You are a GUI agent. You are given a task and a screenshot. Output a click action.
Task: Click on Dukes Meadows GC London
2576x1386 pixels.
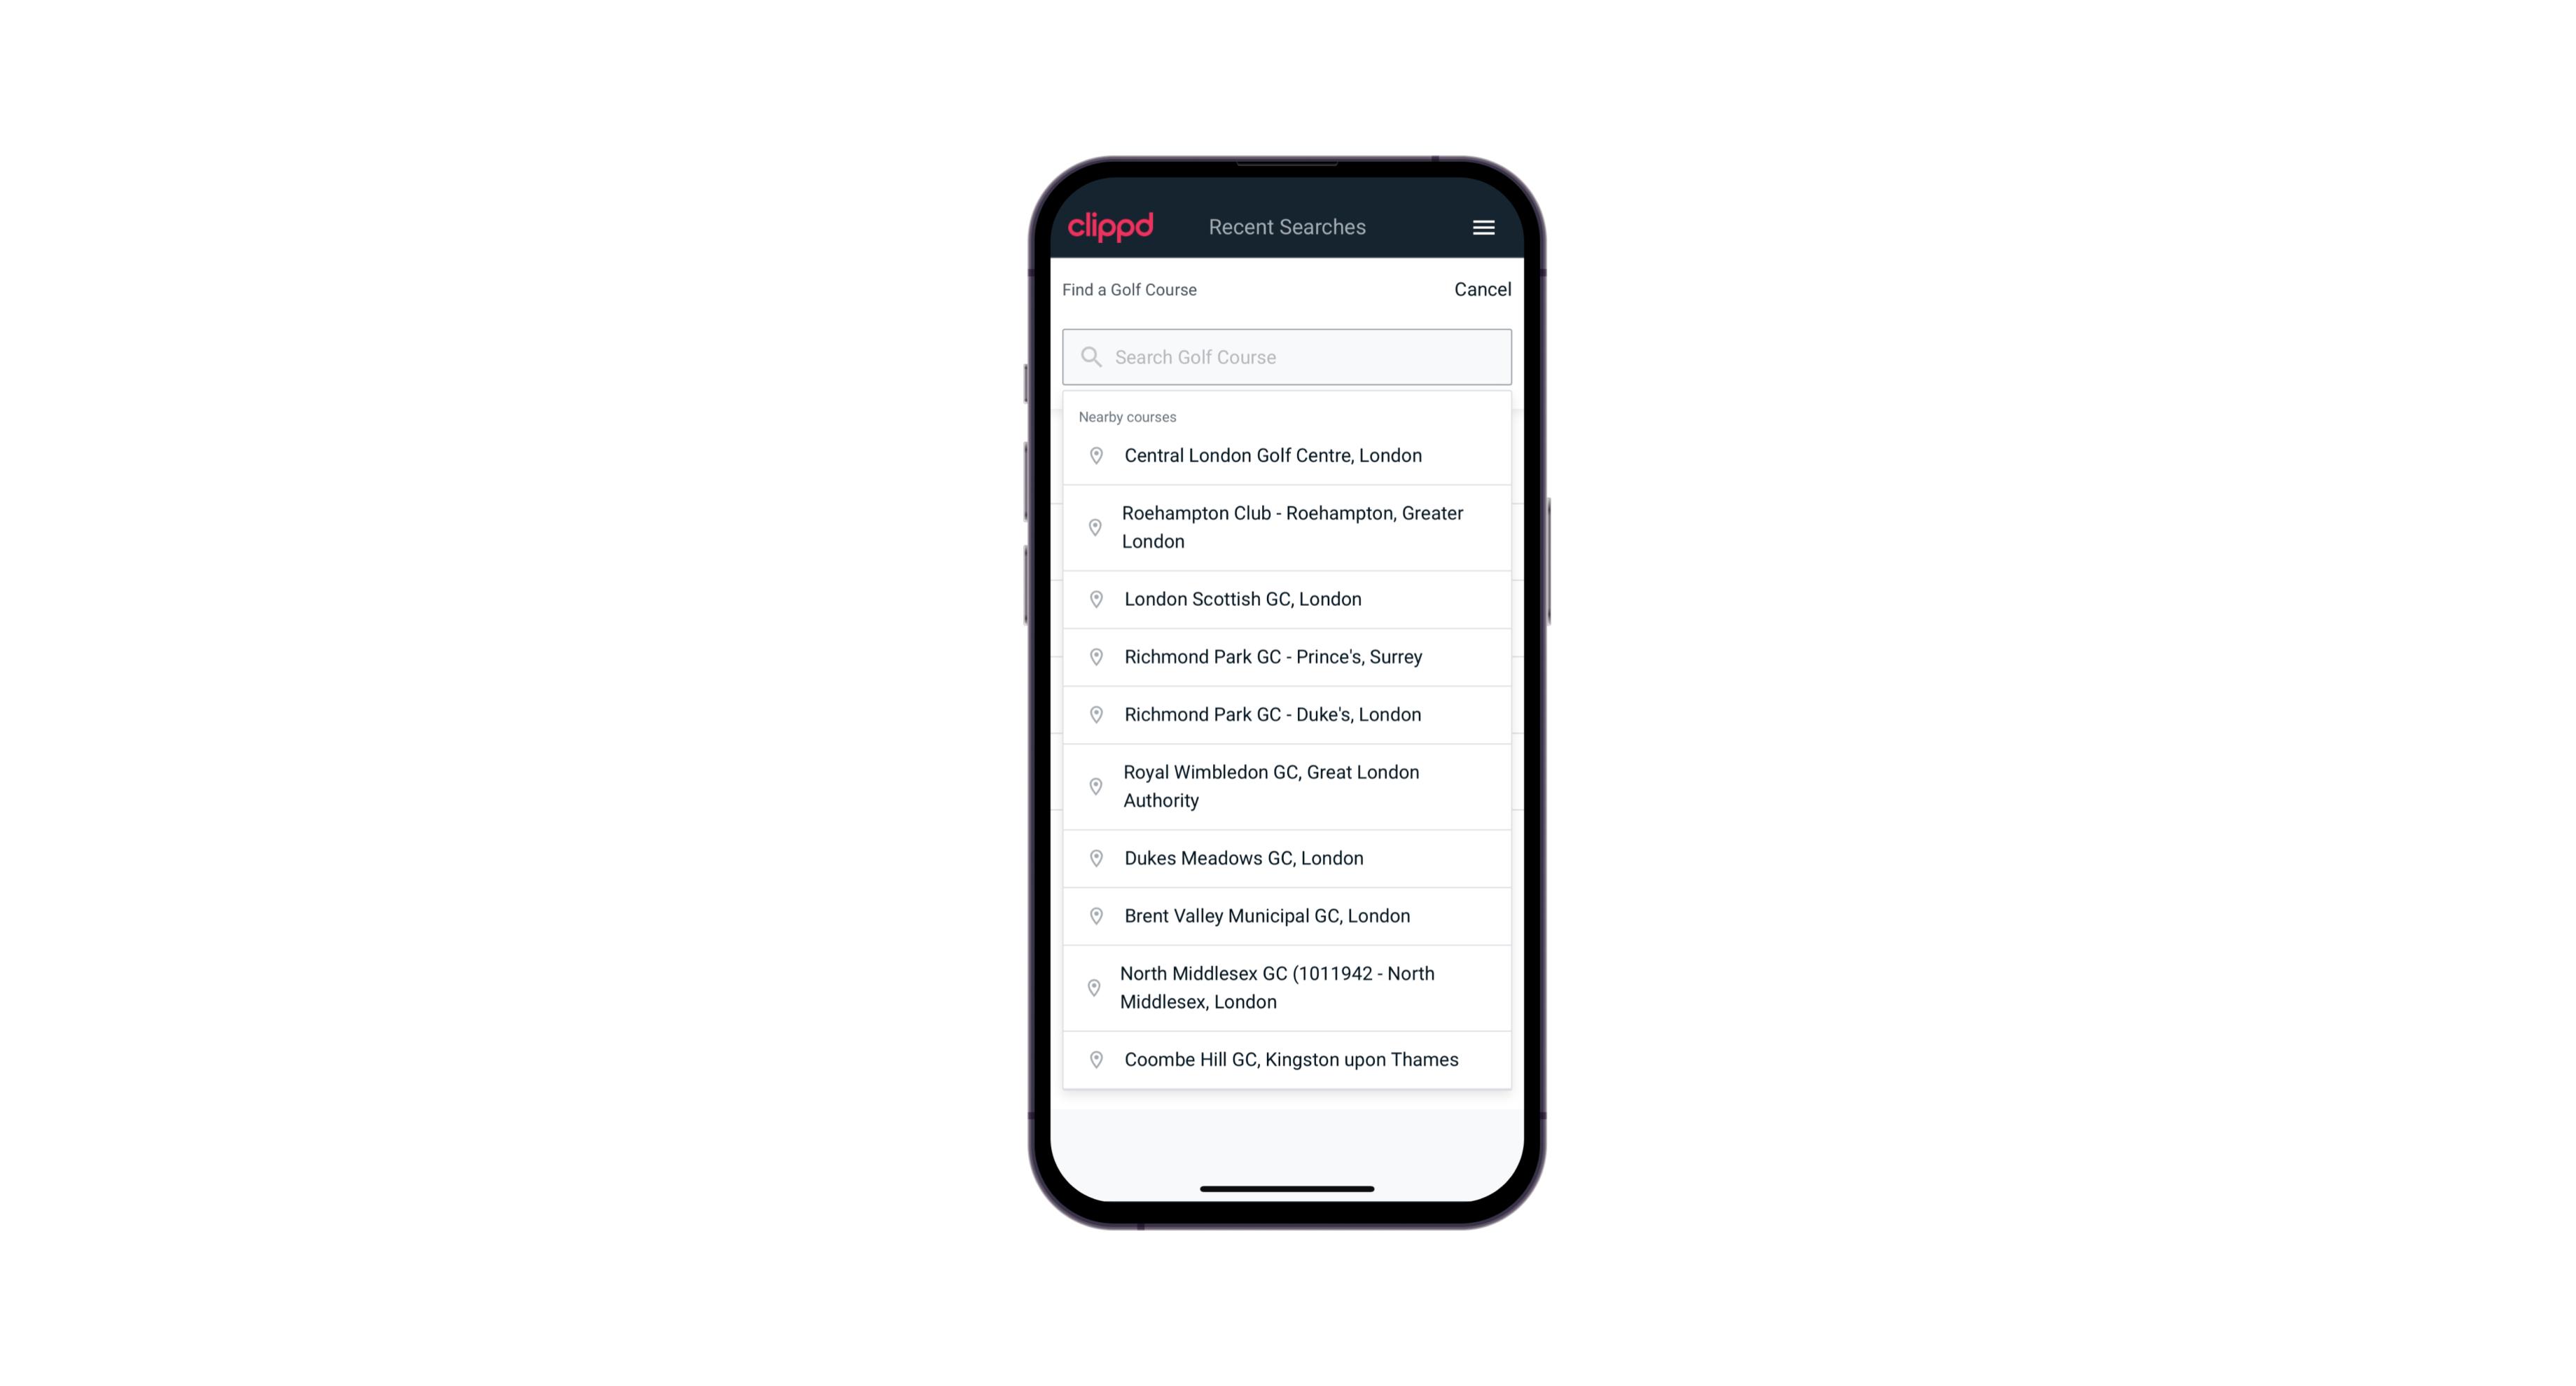point(1288,857)
